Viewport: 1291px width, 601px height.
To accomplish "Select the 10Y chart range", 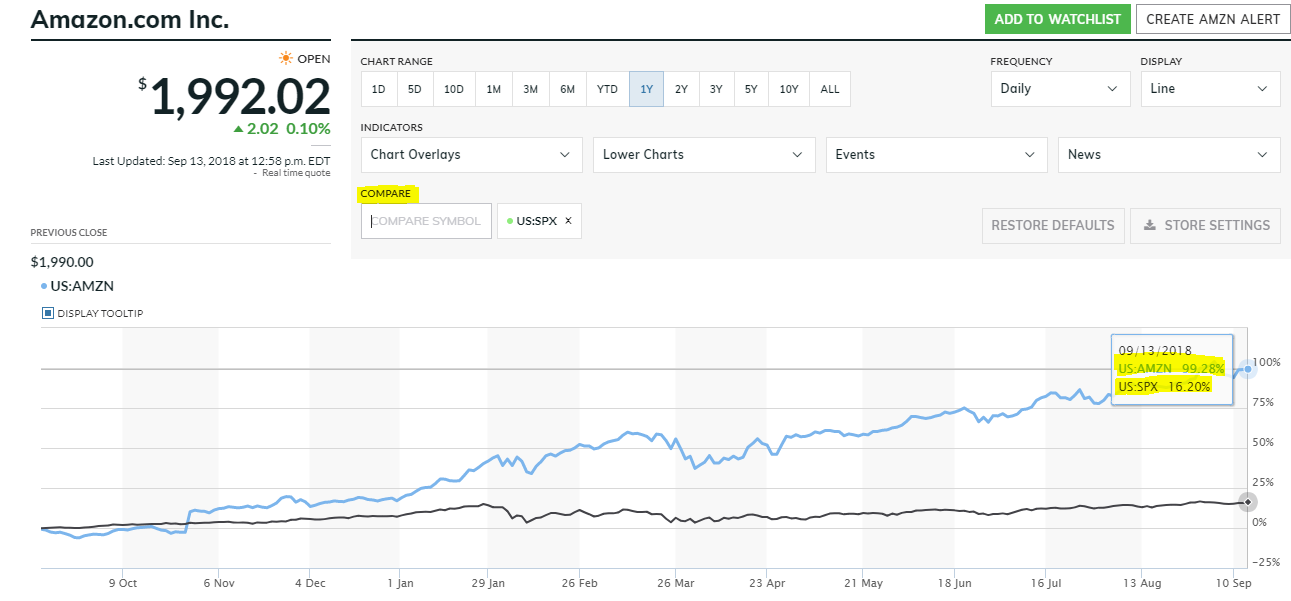I will [x=789, y=89].
